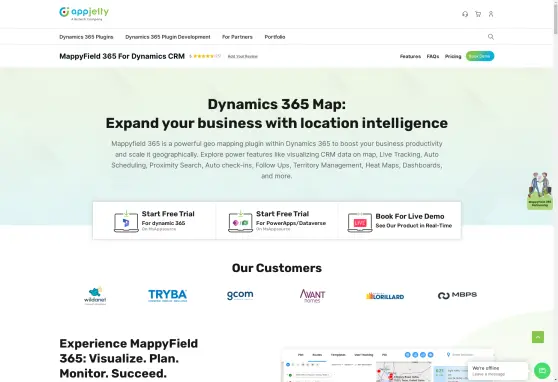Open the user account icon
The height and width of the screenshot is (382, 558).
(x=491, y=14)
